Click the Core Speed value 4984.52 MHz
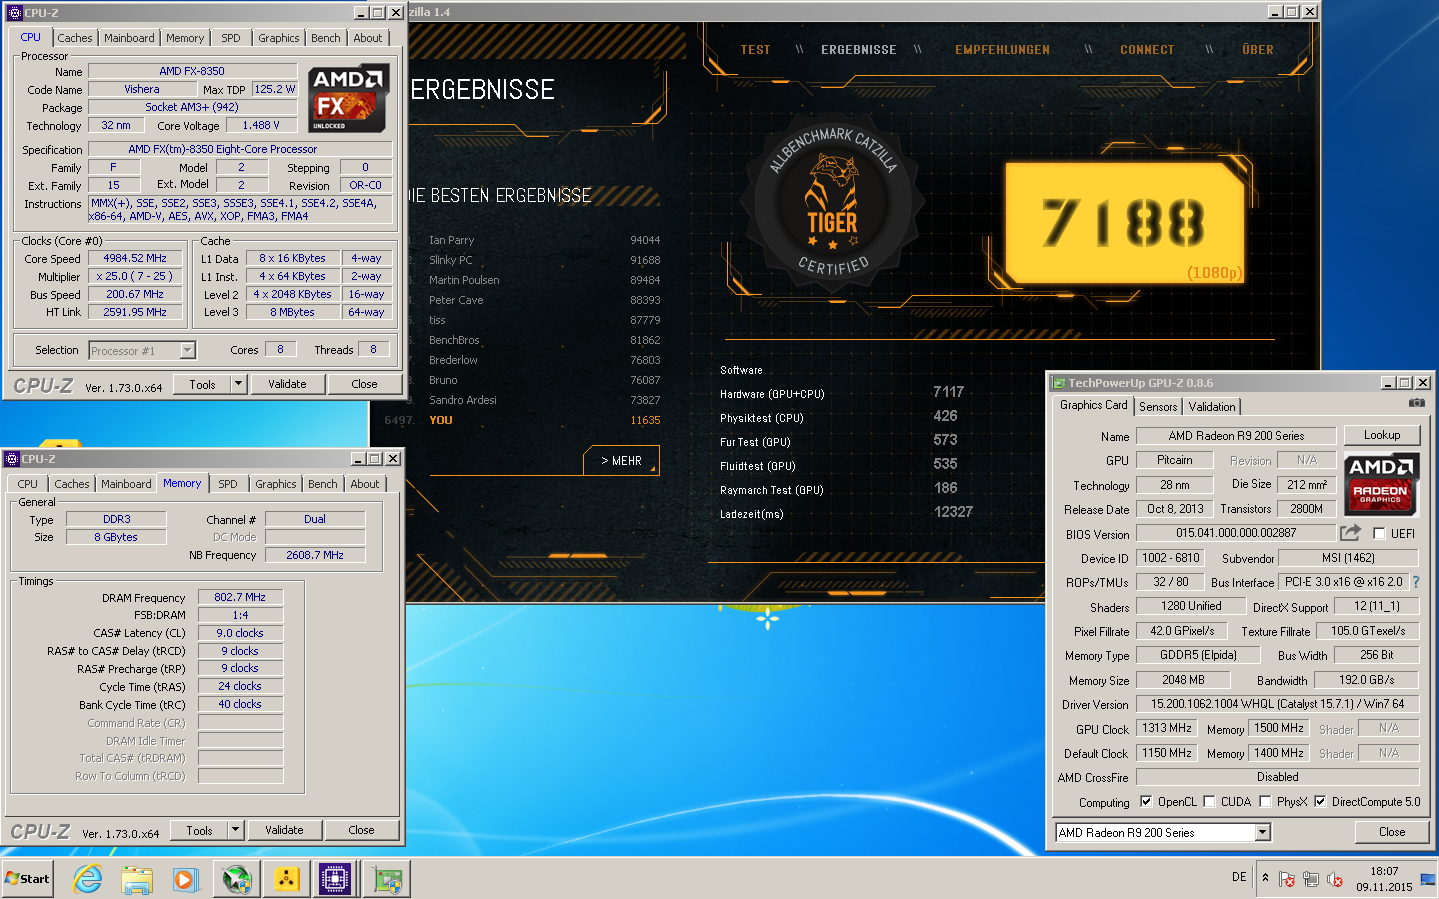Viewport: 1439px width, 899px height. click(135, 258)
